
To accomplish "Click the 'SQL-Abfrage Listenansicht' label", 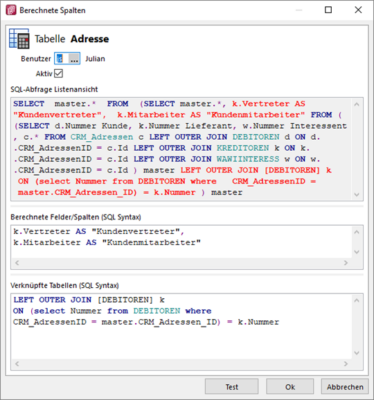I will (x=54, y=89).
